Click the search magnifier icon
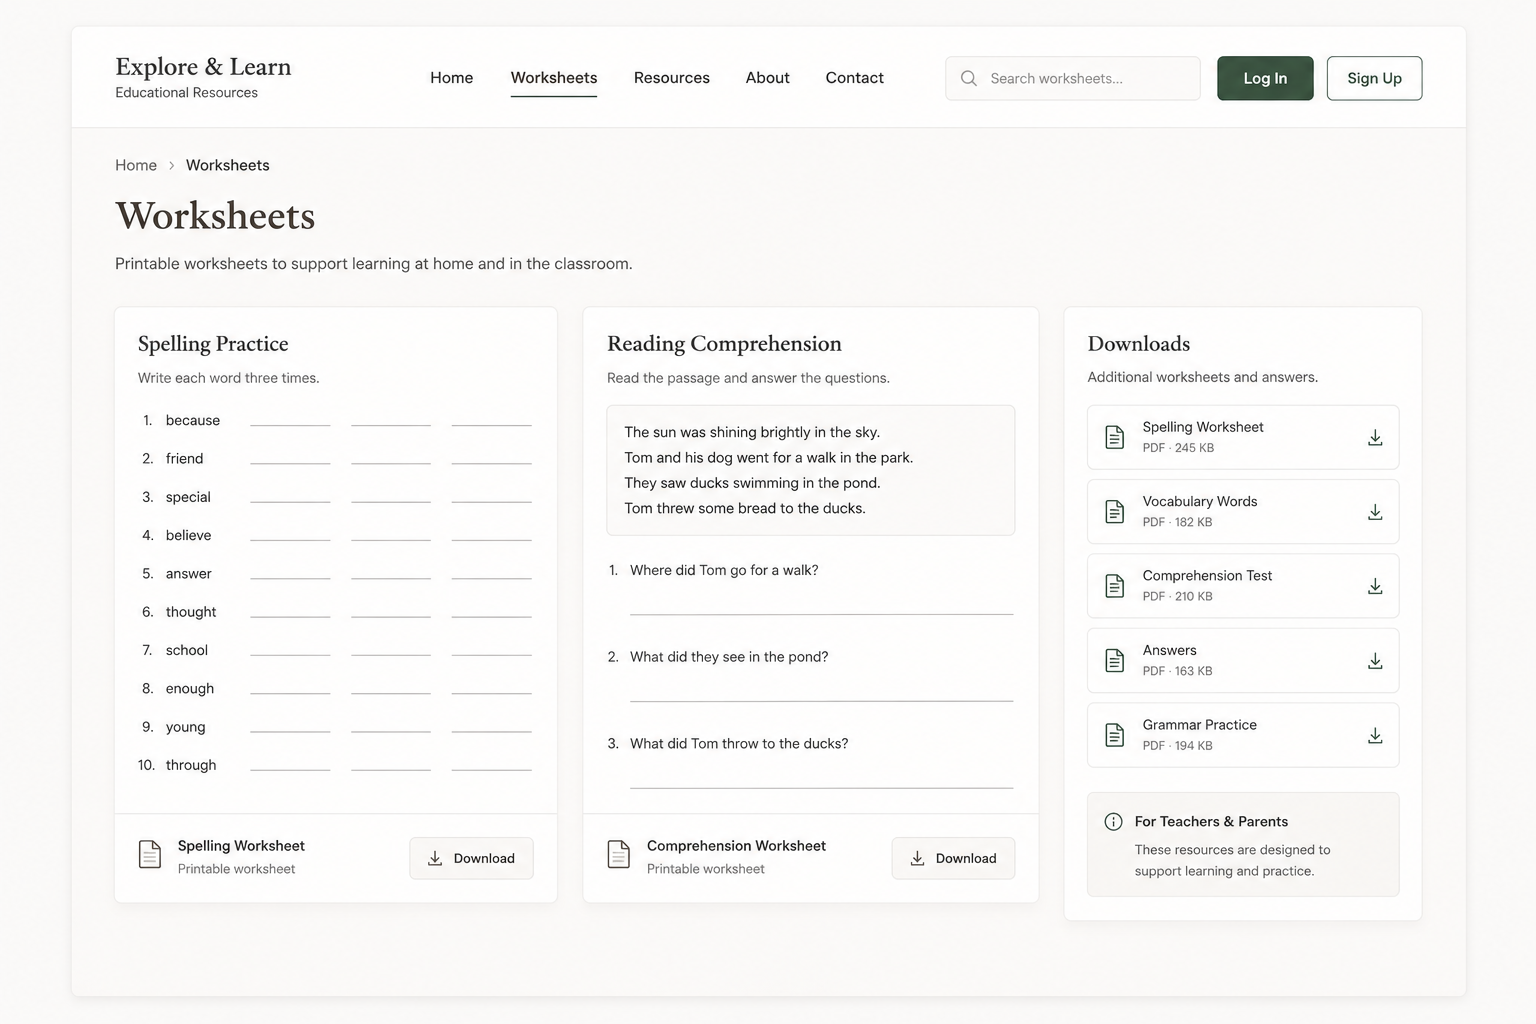Screen dimensions: 1536x1024 [x=968, y=78]
